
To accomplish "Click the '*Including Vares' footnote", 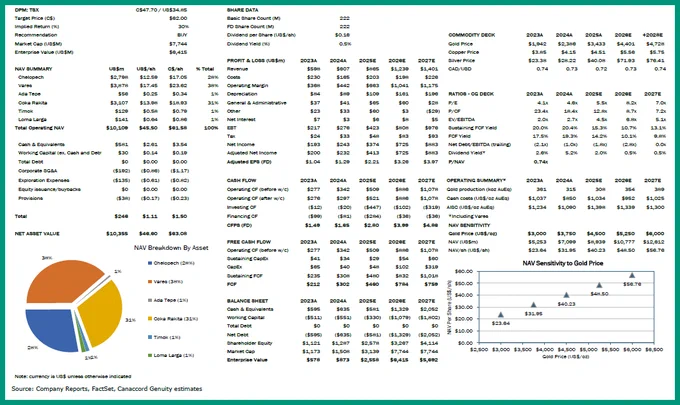I will (468, 216).
